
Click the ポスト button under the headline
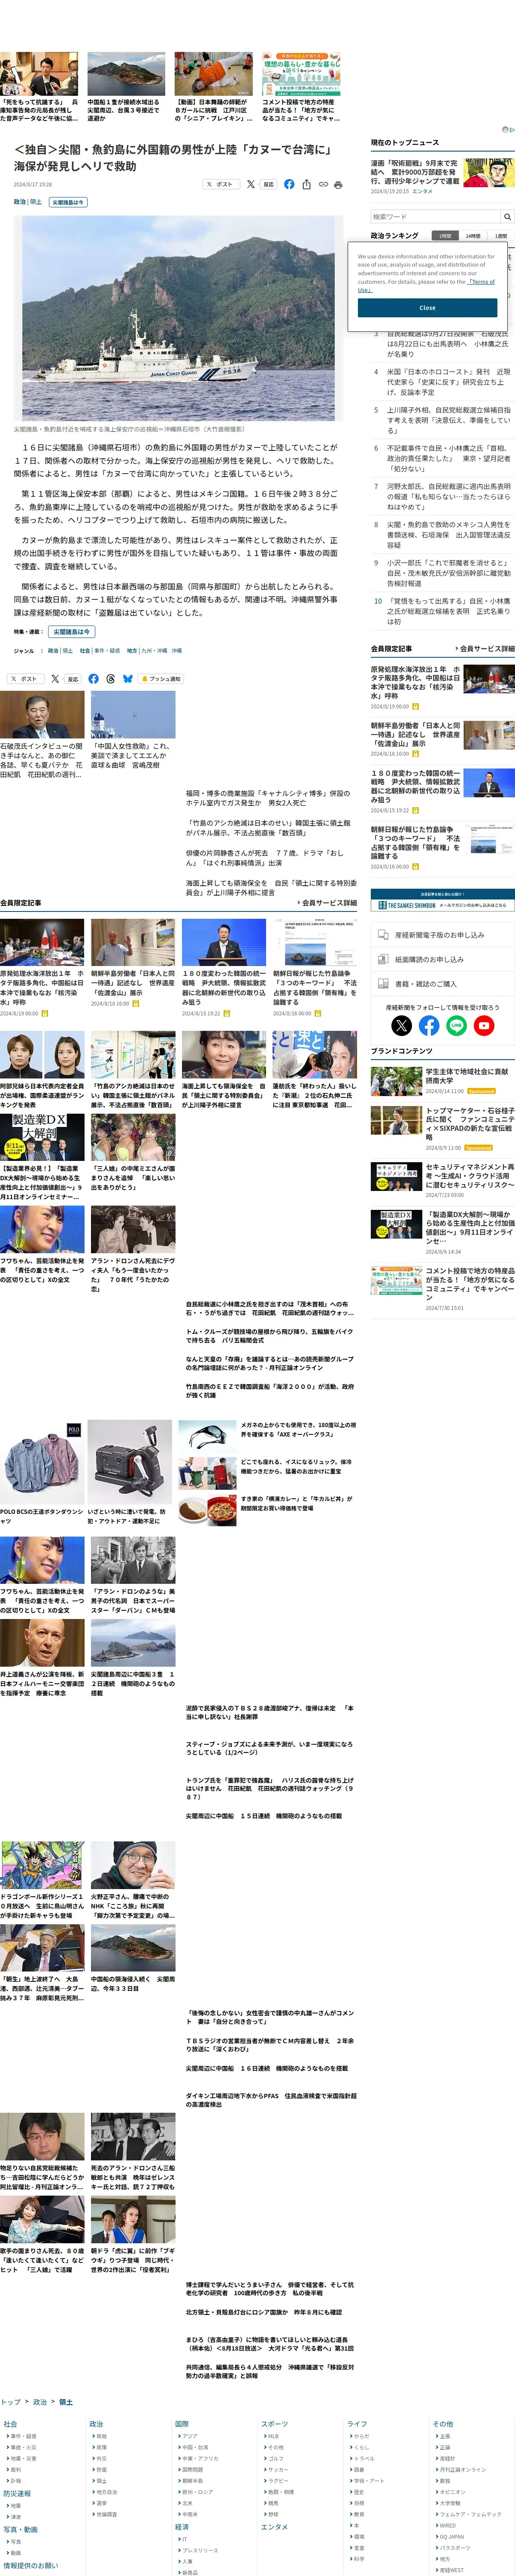[220, 184]
